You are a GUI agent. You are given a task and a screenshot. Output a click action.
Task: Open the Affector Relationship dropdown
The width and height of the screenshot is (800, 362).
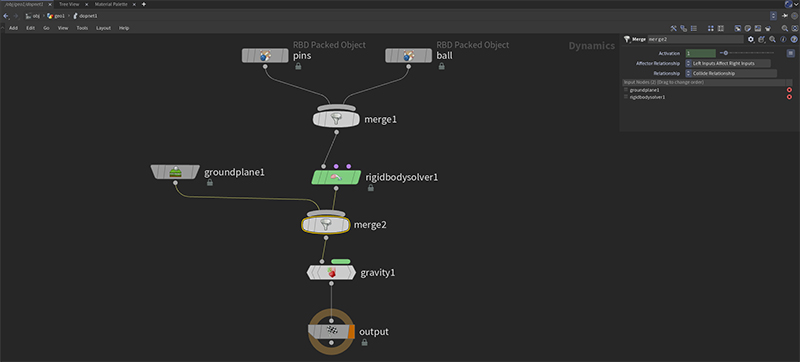click(x=728, y=63)
